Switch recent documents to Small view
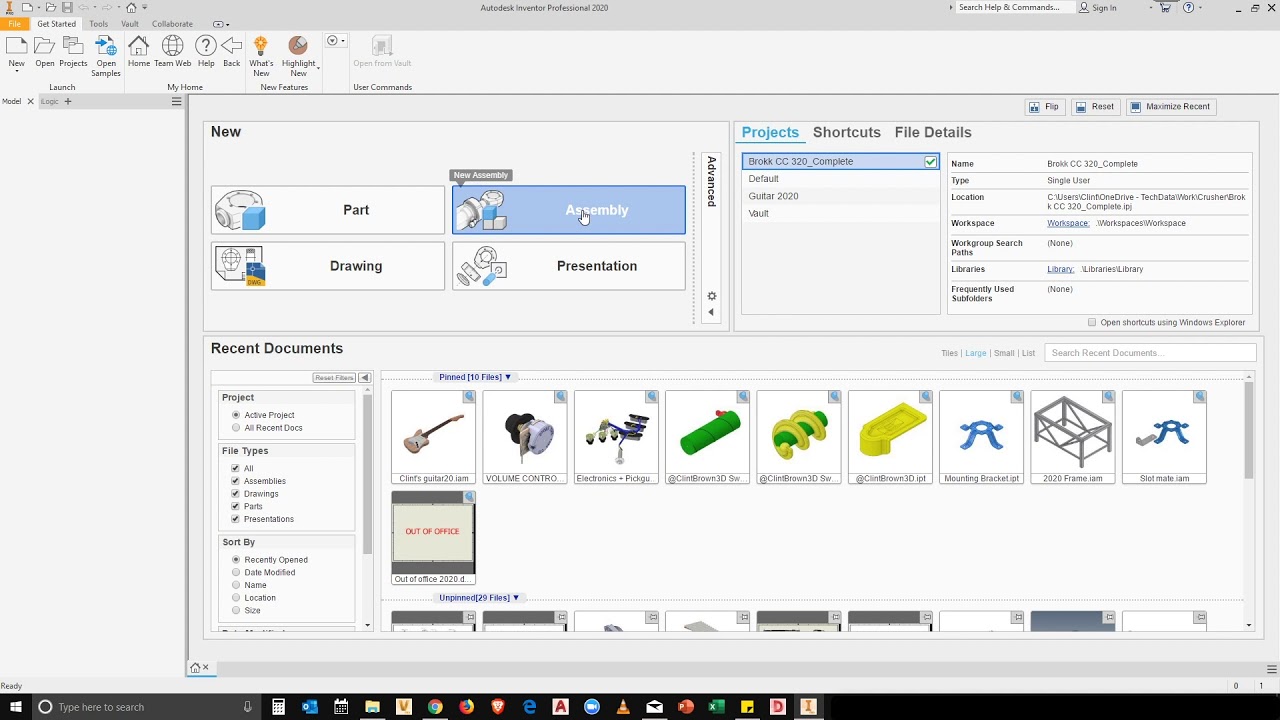Image resolution: width=1280 pixels, height=720 pixels. coord(1004,353)
